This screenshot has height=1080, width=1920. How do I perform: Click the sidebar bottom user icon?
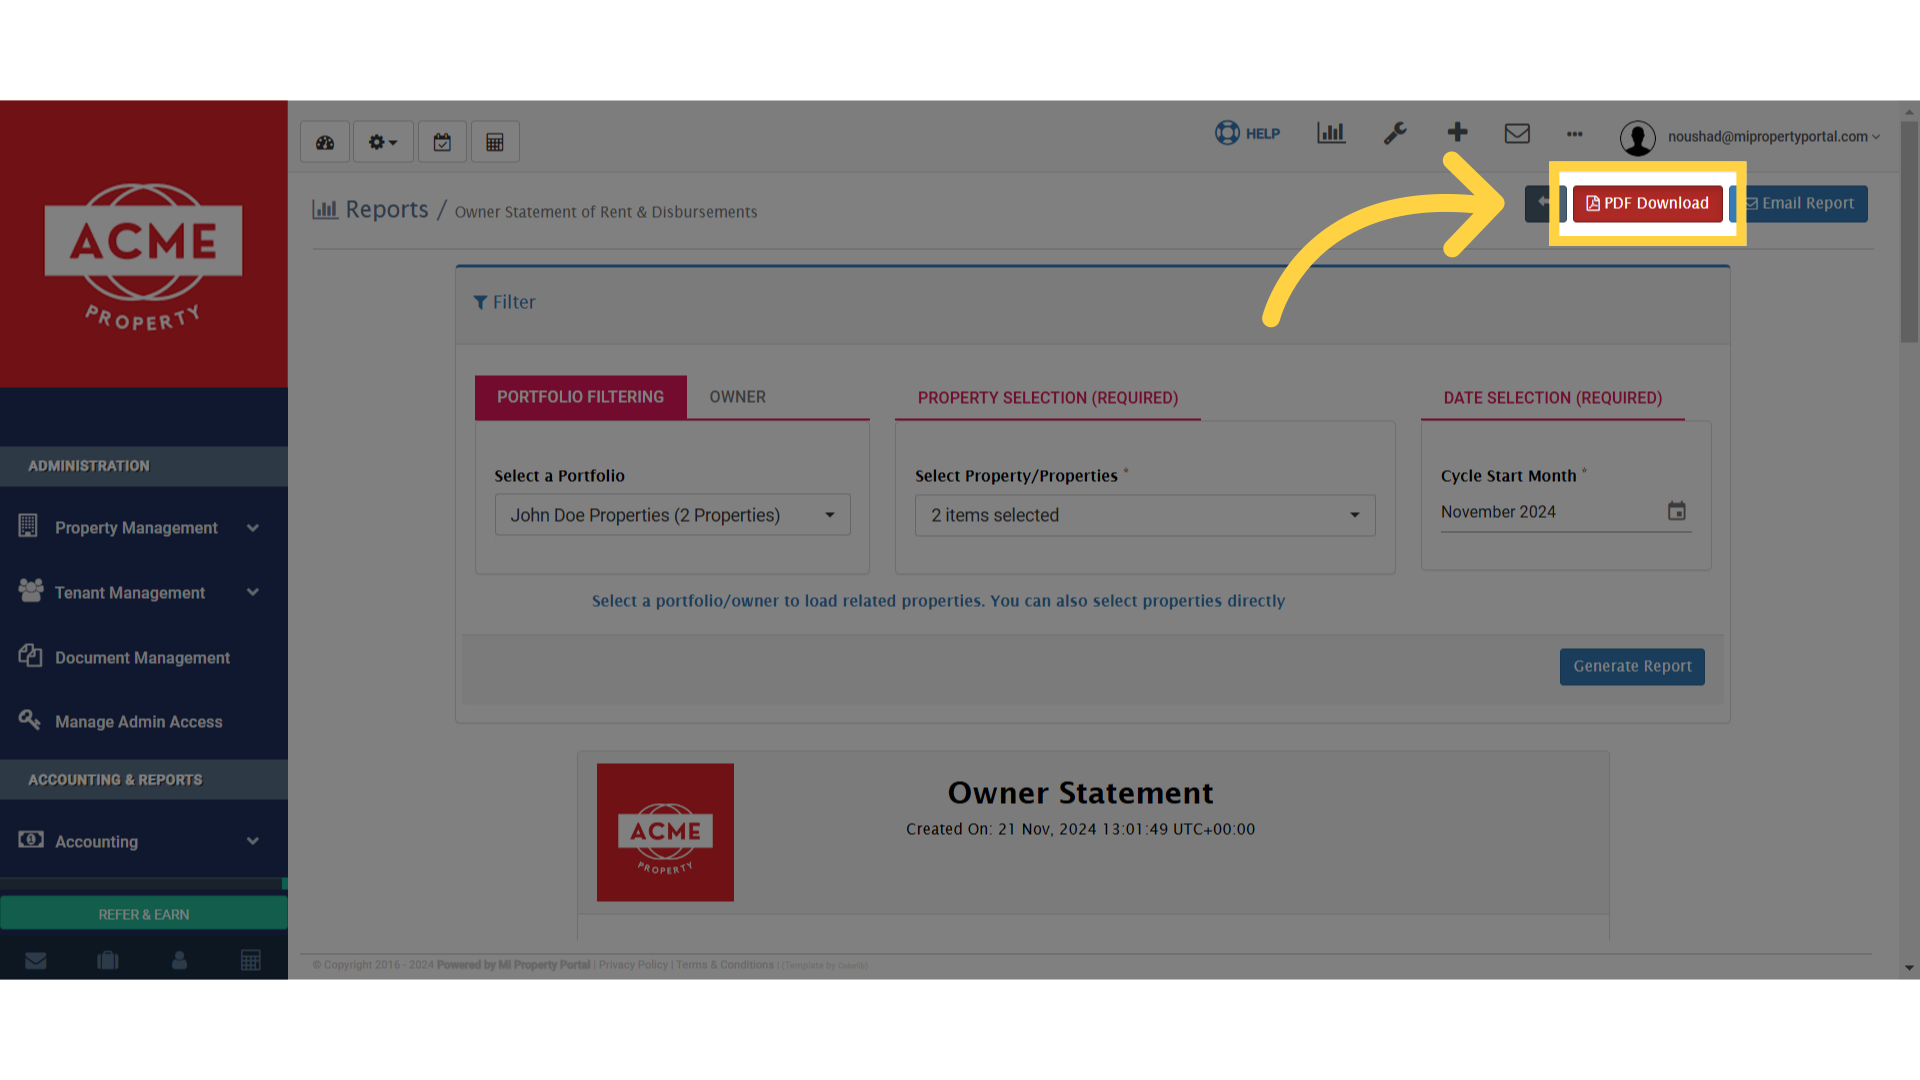tap(180, 961)
